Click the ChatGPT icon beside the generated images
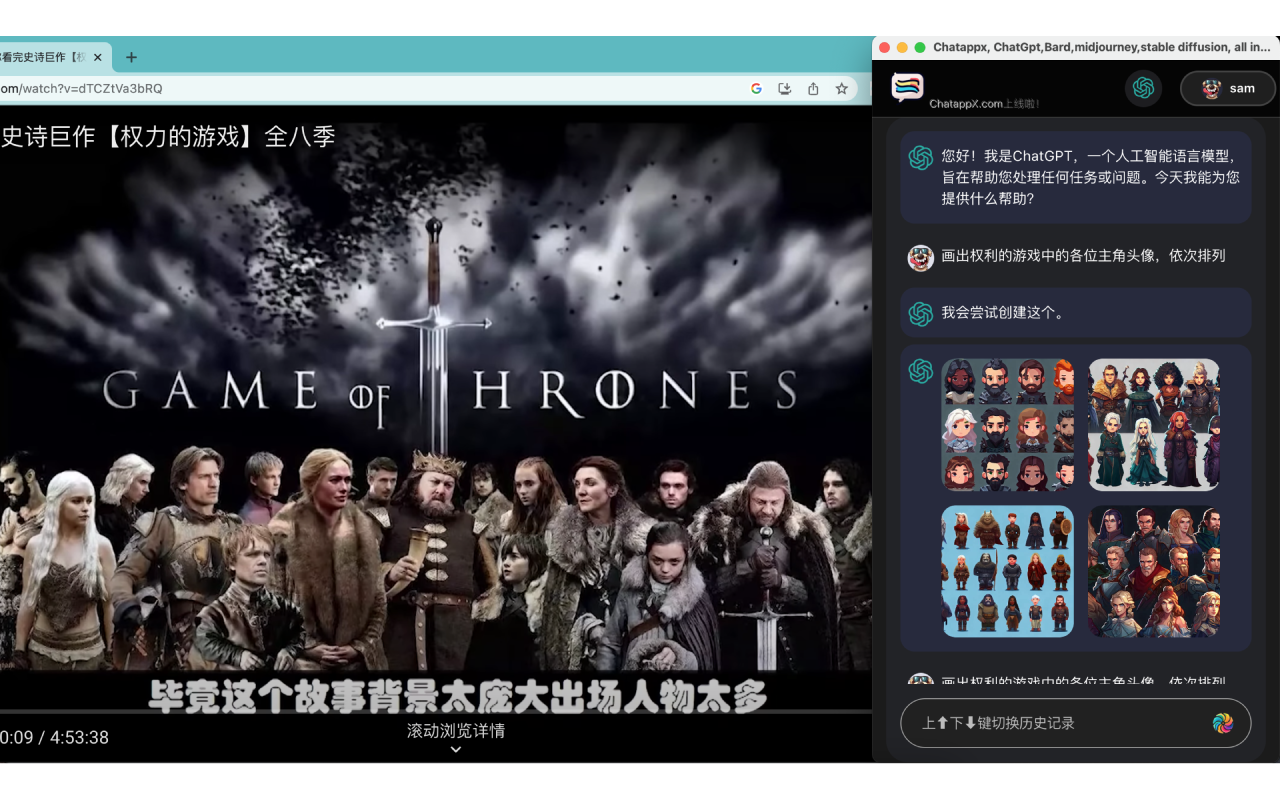Viewport: 1280px width, 800px height. 921,371
